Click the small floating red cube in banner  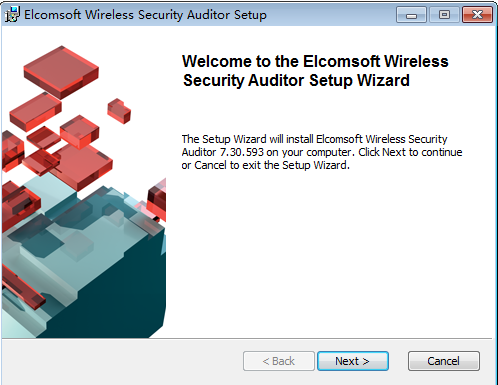click(119, 111)
